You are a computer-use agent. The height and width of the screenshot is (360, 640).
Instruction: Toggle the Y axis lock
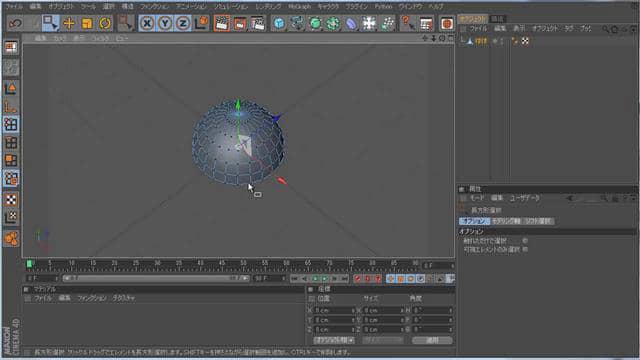pos(165,23)
